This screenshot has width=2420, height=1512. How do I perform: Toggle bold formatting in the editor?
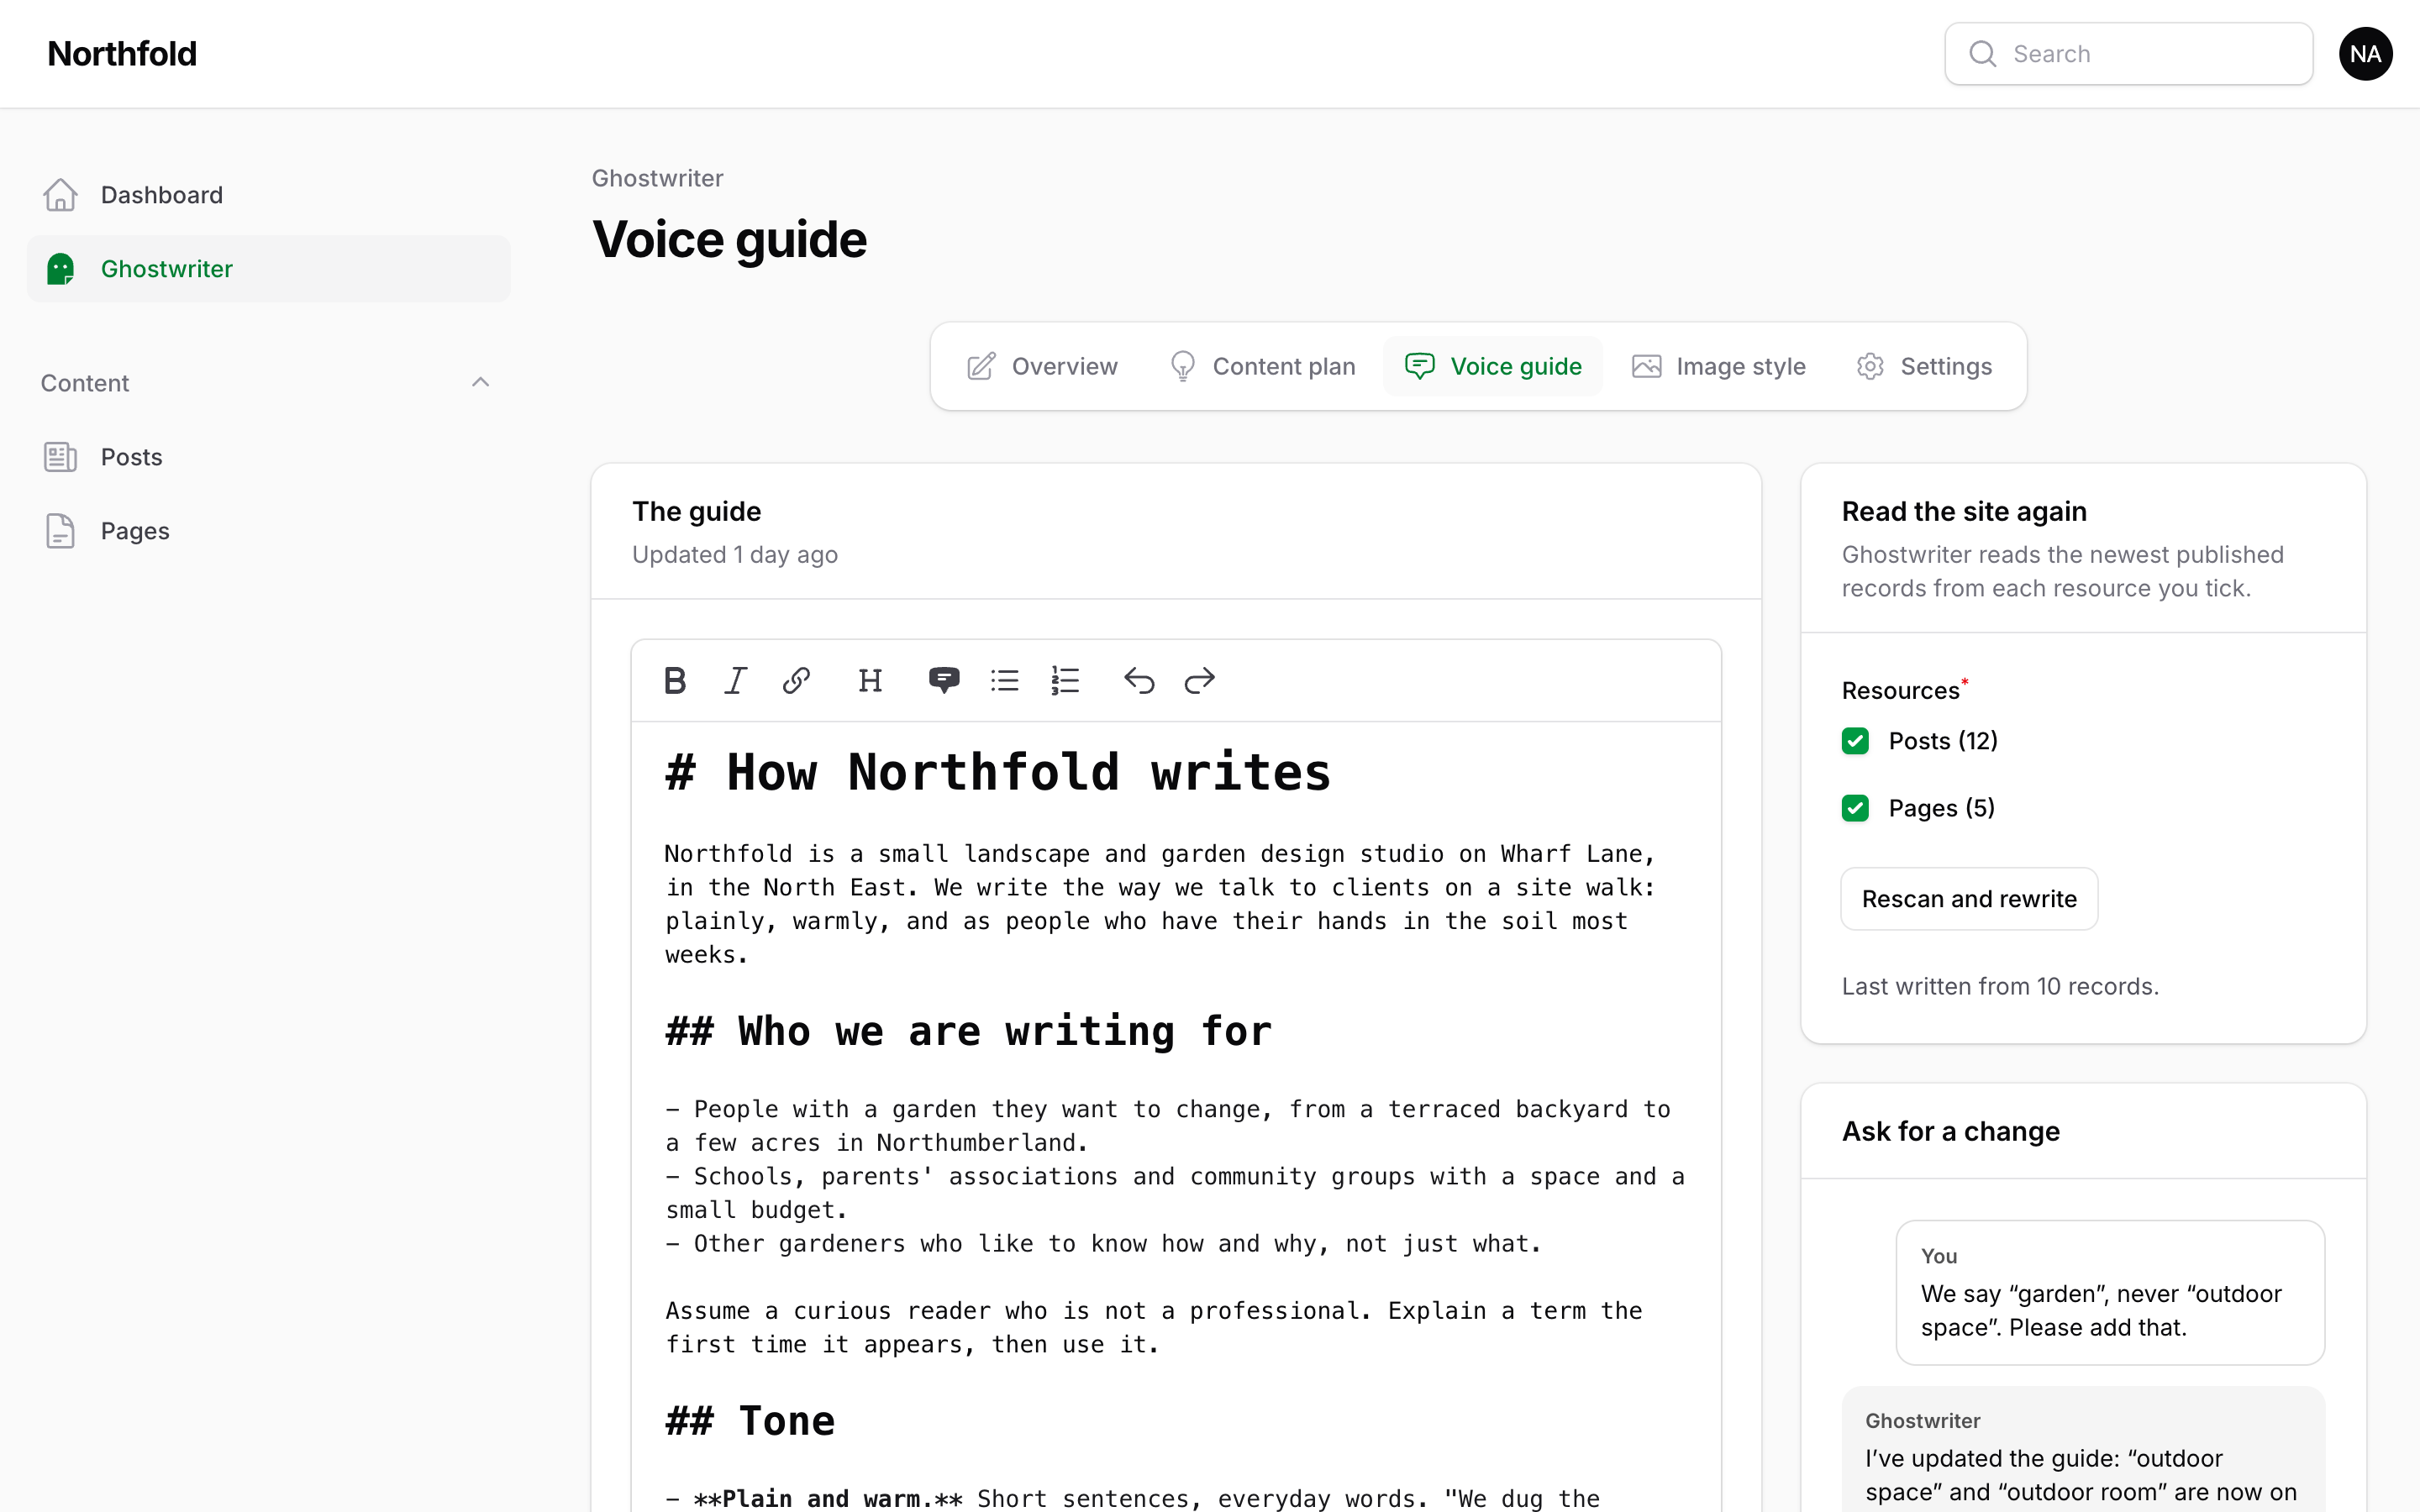pos(675,681)
